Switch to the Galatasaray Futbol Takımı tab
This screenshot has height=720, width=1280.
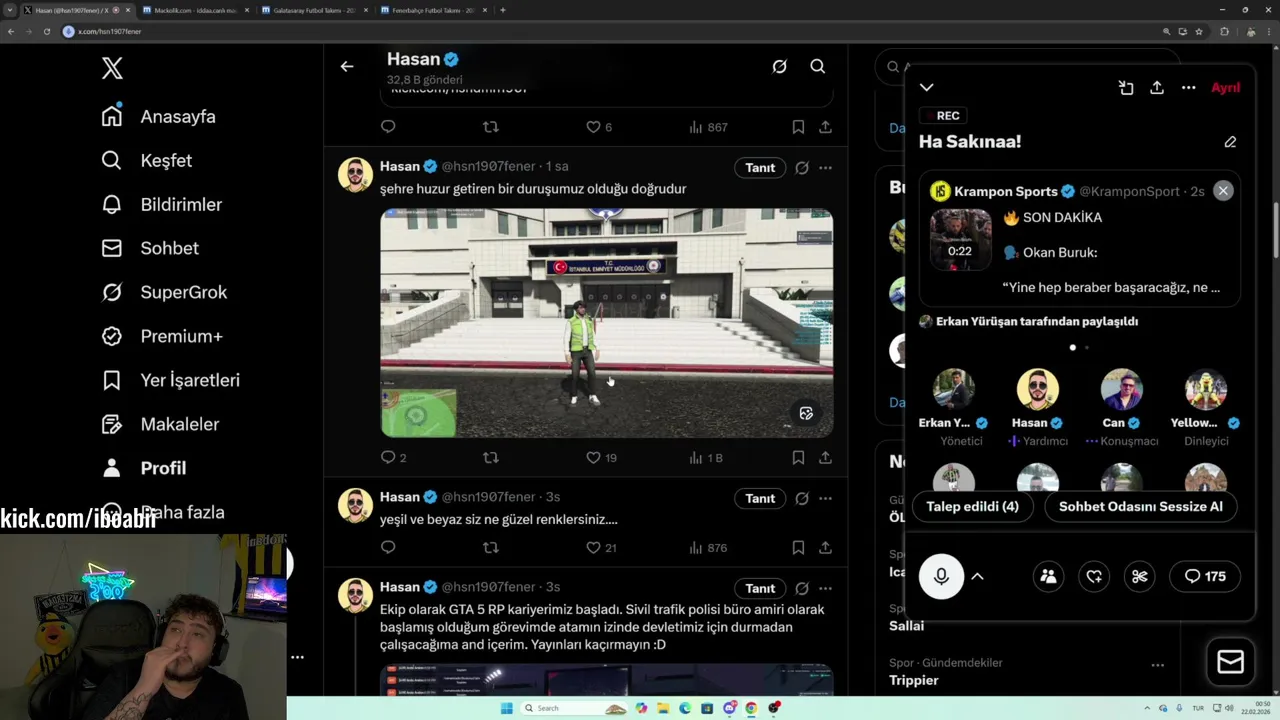pyautogui.click(x=314, y=10)
